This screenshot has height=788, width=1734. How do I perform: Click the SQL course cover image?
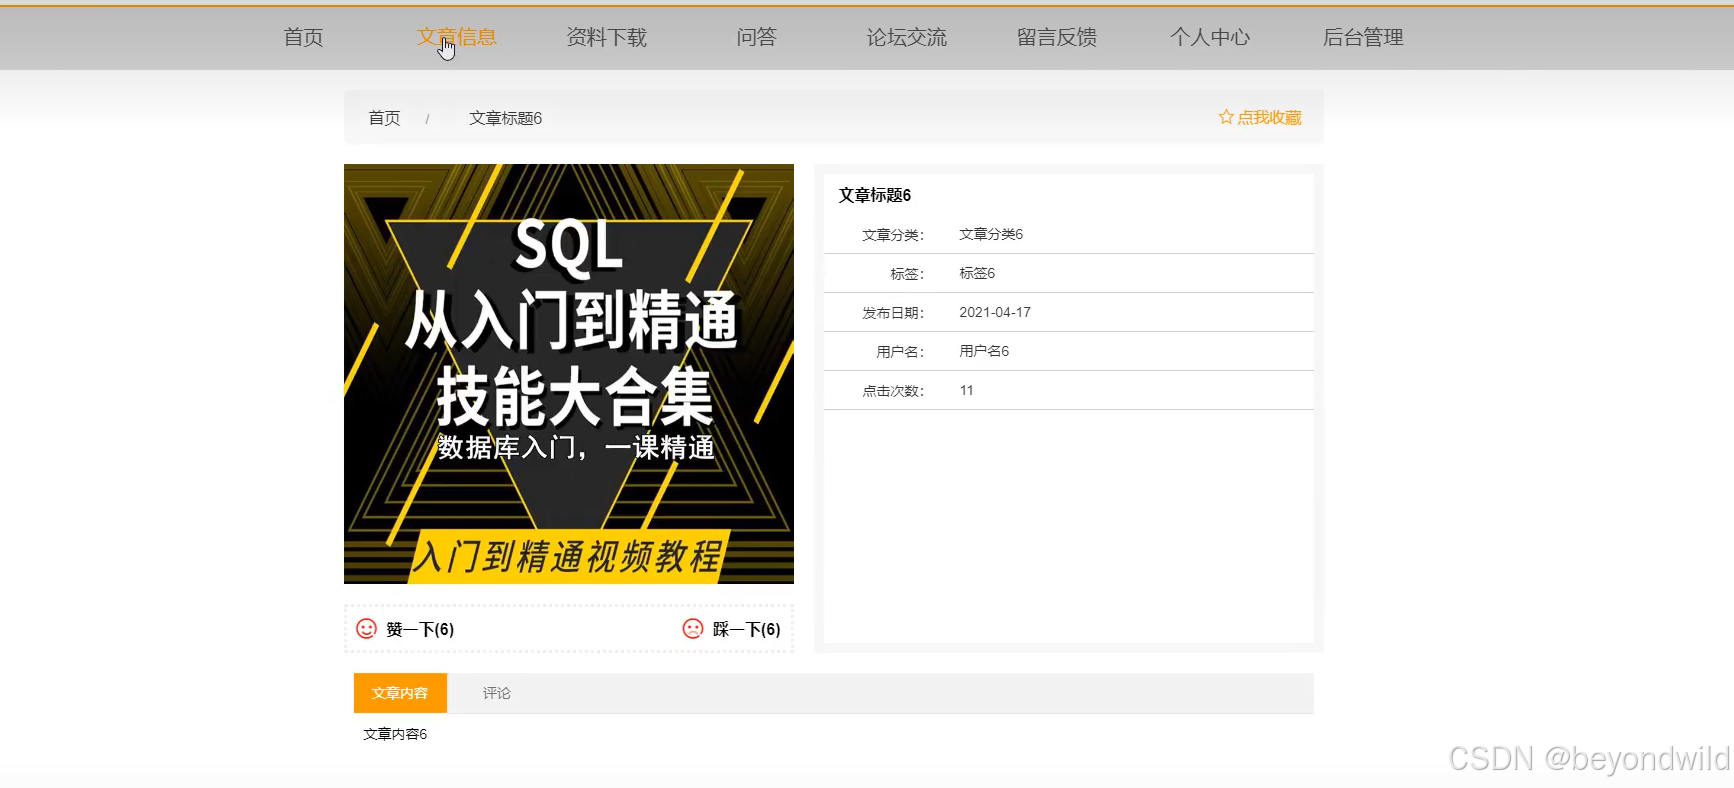[x=569, y=374]
